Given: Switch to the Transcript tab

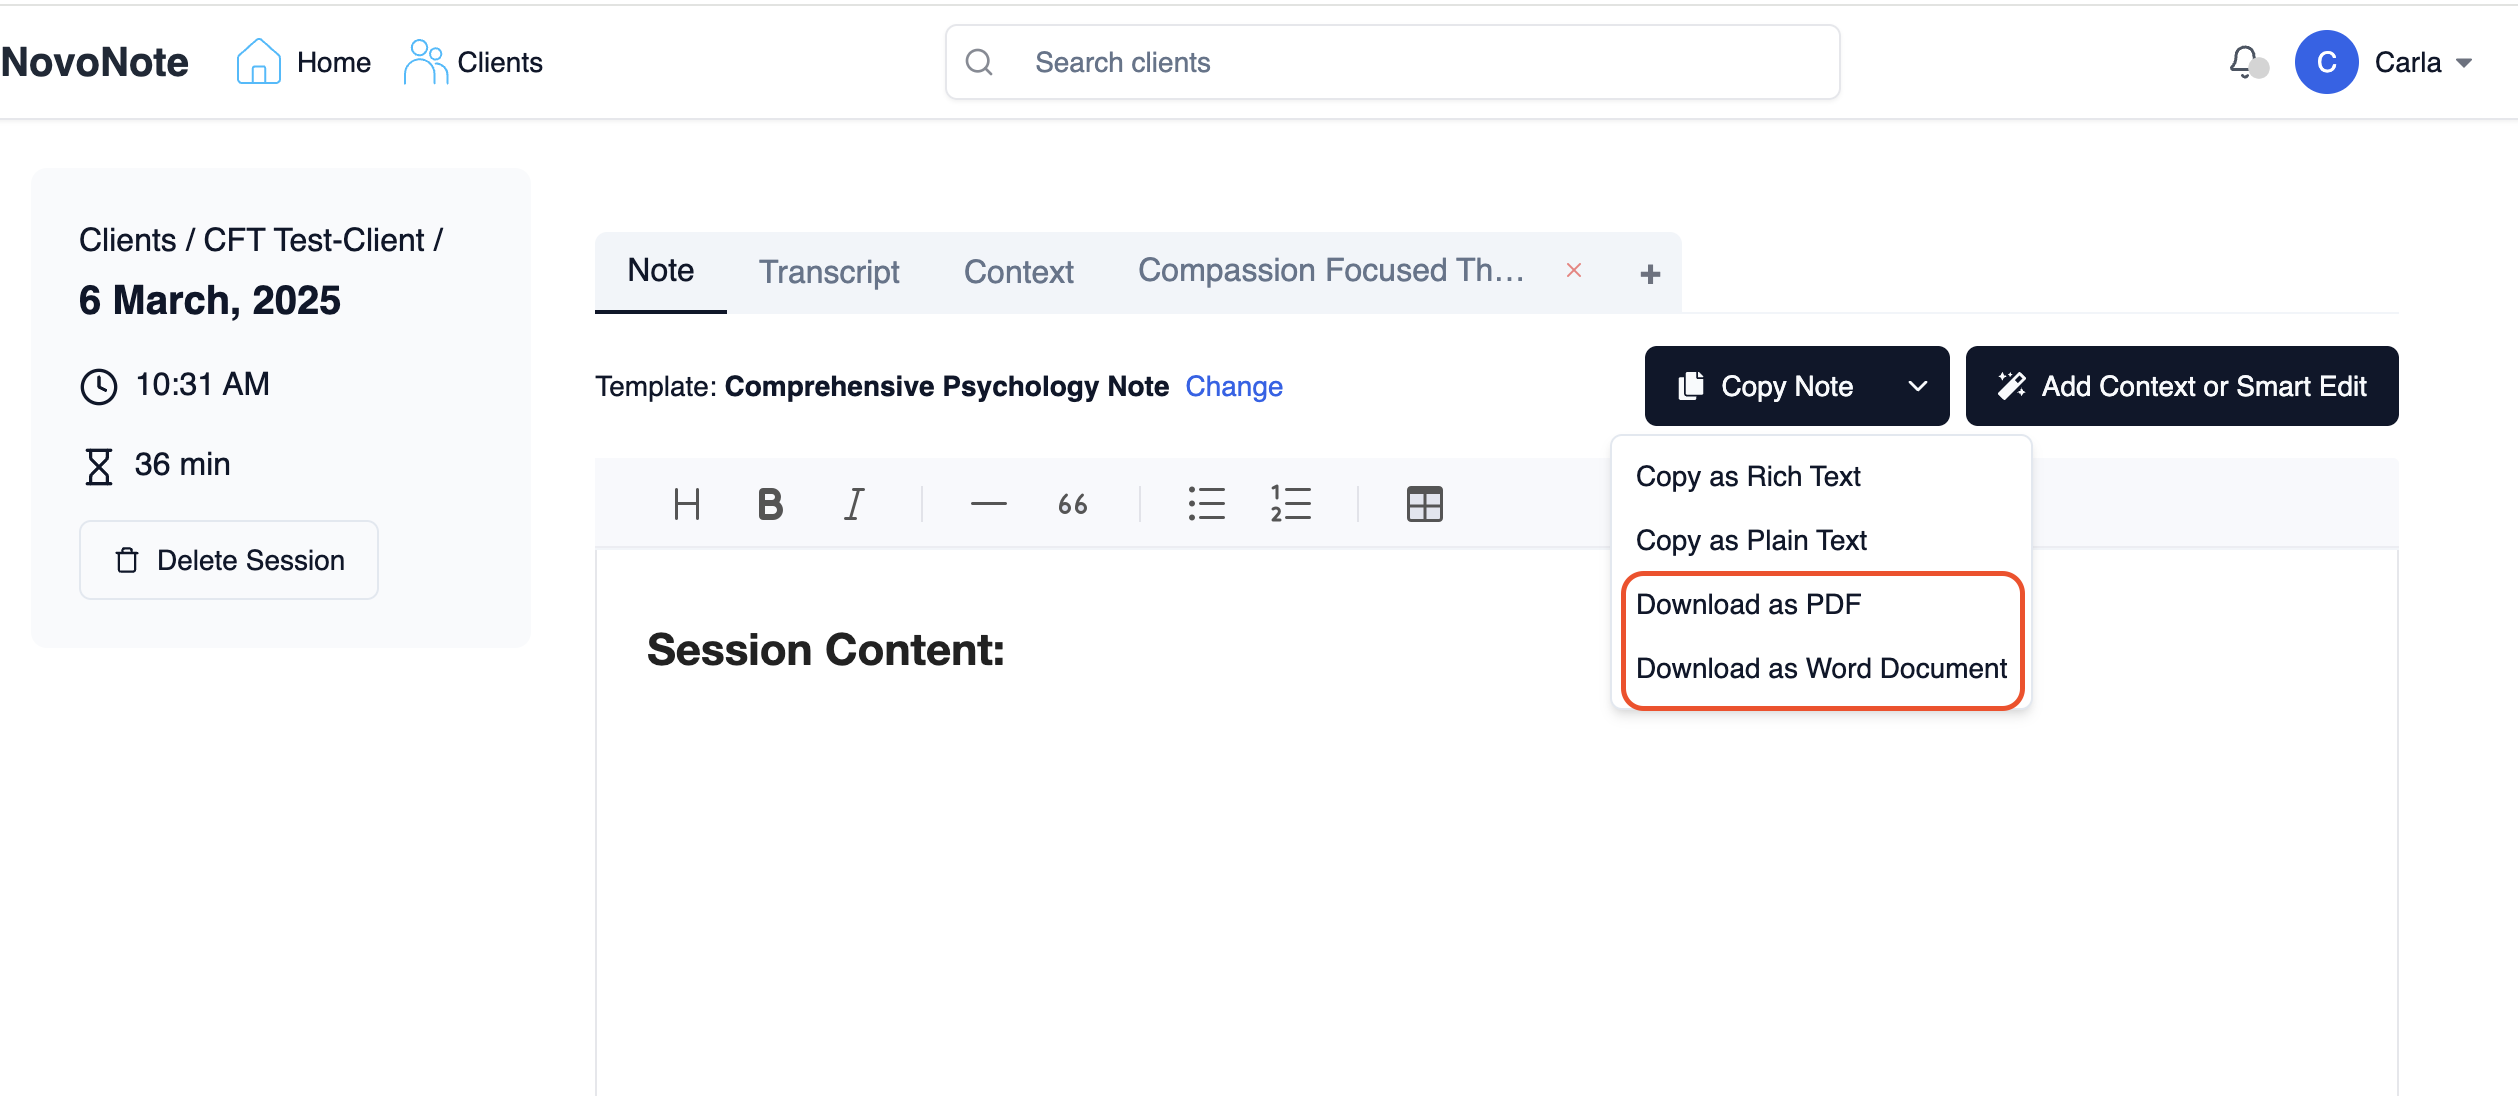Looking at the screenshot, I should pos(829,271).
